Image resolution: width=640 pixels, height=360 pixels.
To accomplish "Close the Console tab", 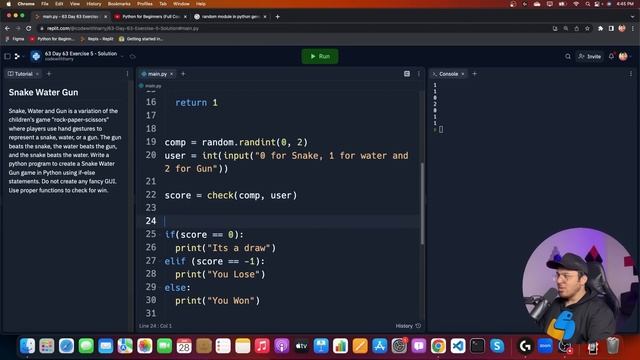I will click(x=463, y=74).
